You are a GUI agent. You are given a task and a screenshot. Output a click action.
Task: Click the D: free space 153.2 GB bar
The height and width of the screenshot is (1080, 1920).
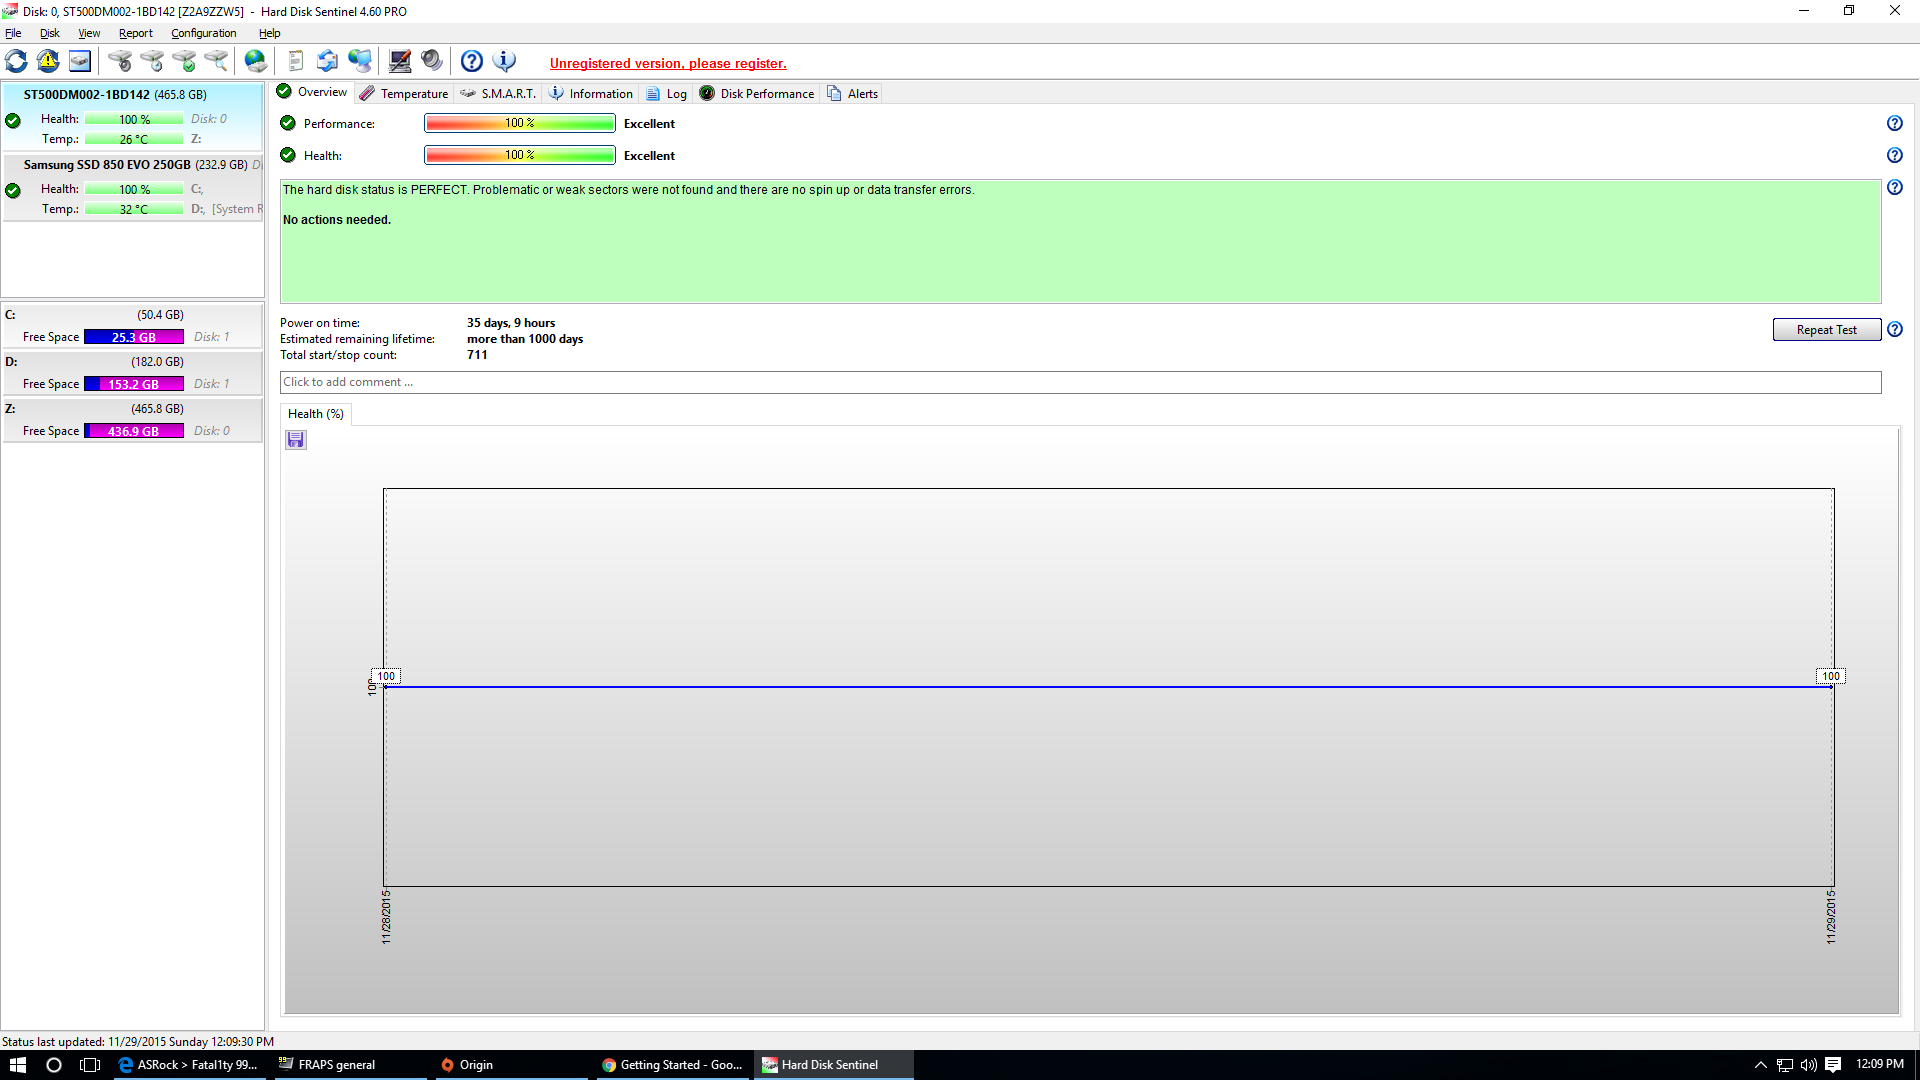(x=134, y=384)
